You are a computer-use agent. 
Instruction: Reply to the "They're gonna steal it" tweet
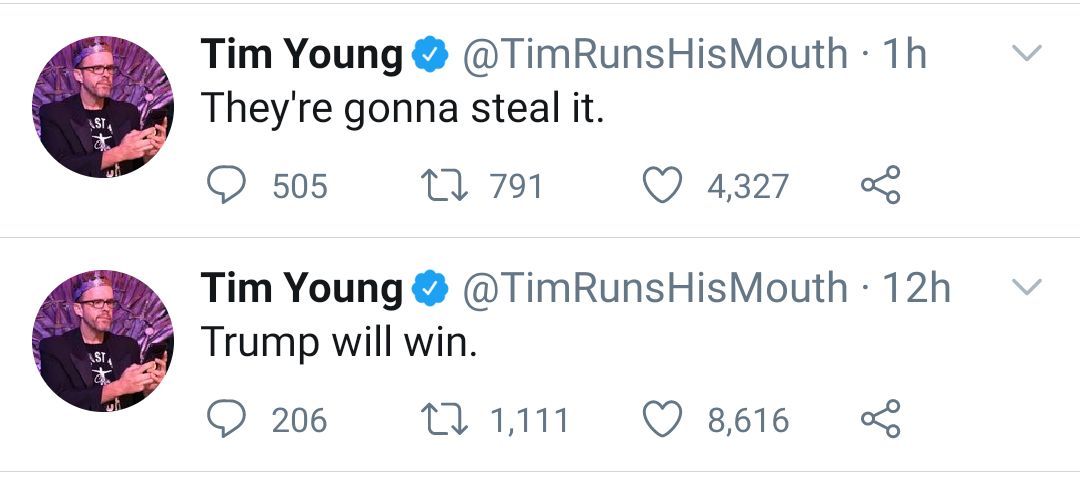click(226, 186)
